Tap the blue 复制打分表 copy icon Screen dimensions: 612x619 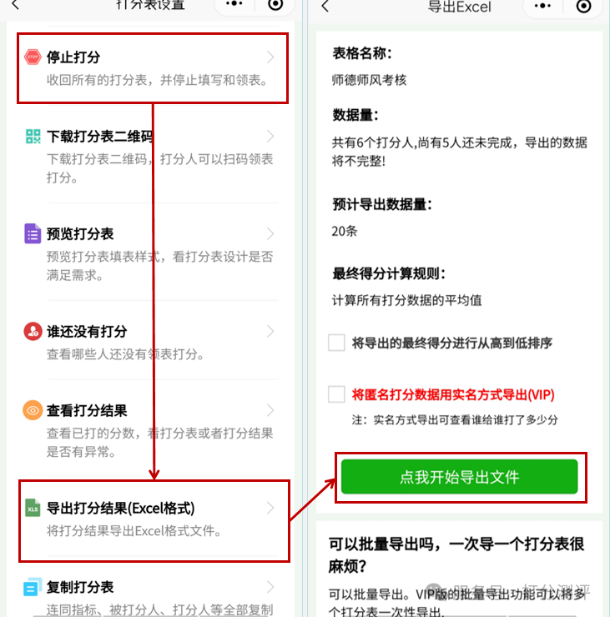click(x=33, y=587)
